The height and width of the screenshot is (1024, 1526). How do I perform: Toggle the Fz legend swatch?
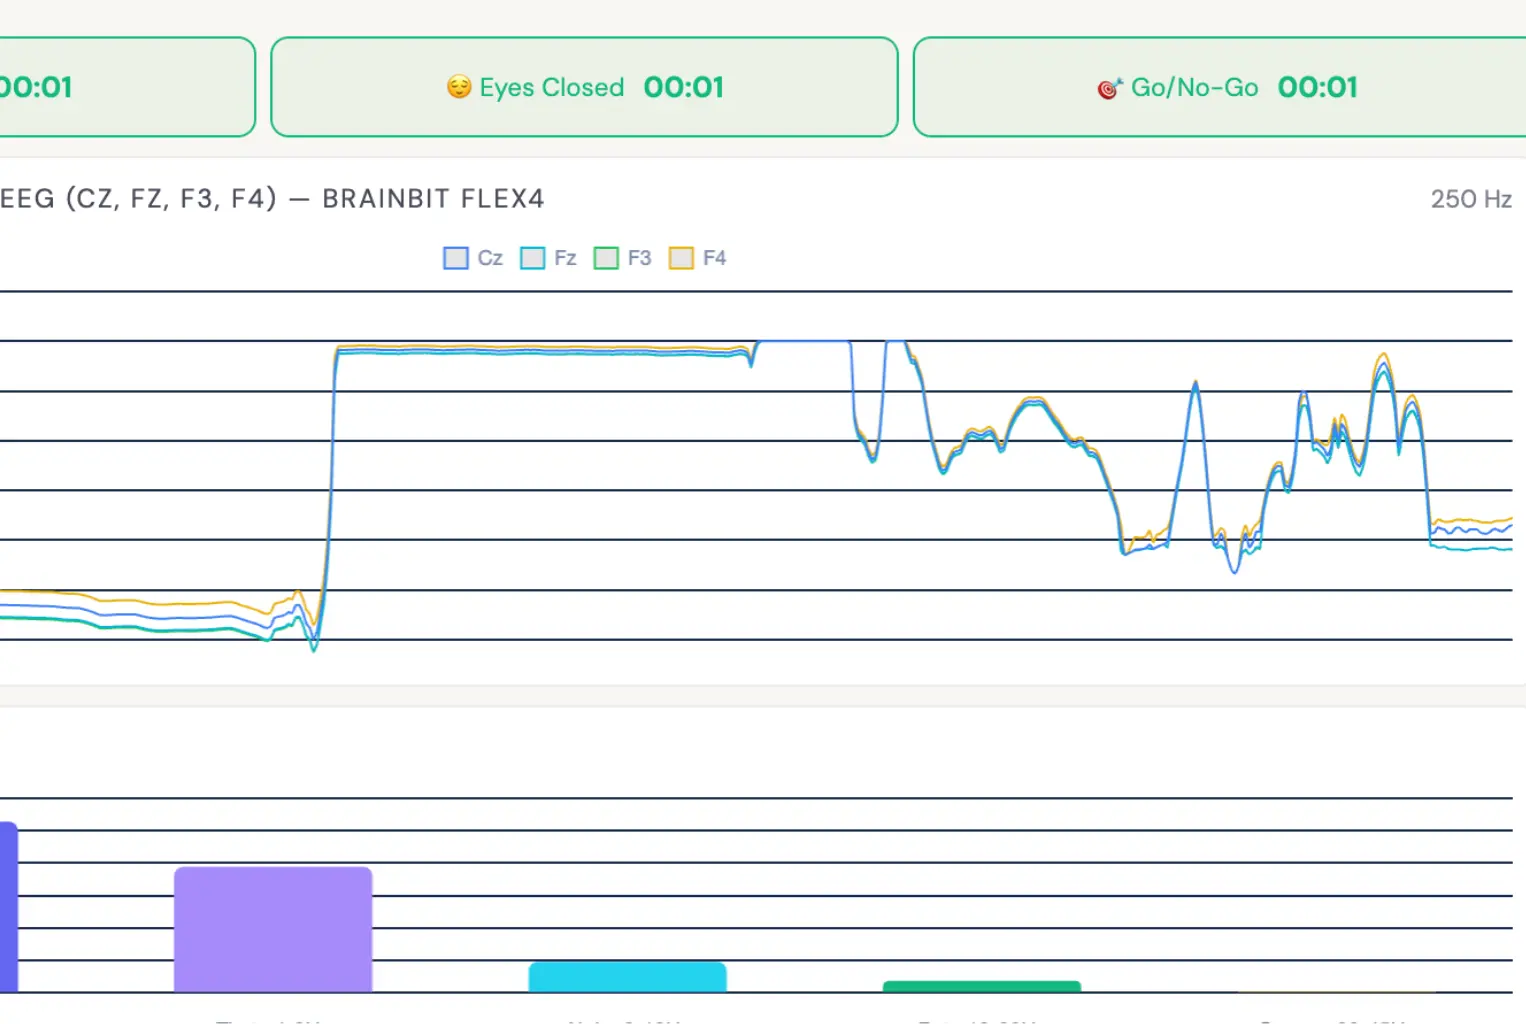point(533,258)
